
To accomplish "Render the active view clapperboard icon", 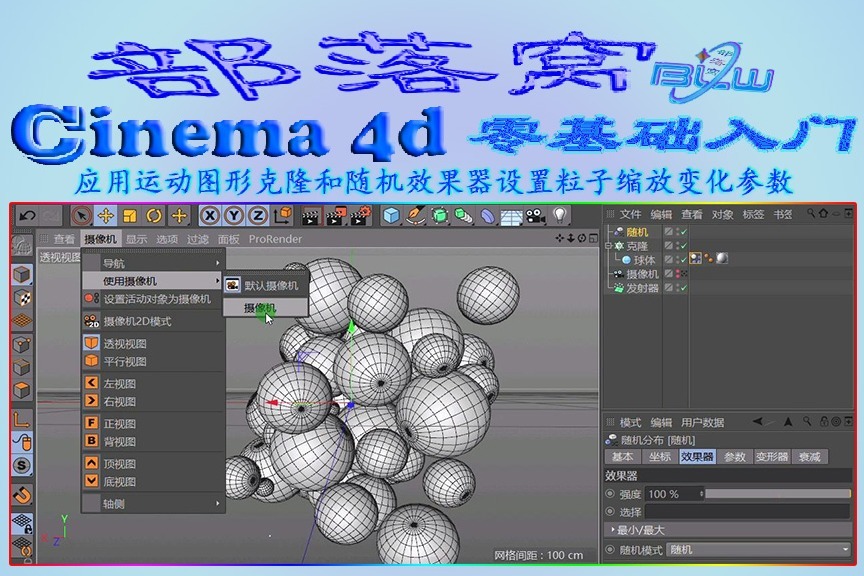I will (x=311, y=216).
